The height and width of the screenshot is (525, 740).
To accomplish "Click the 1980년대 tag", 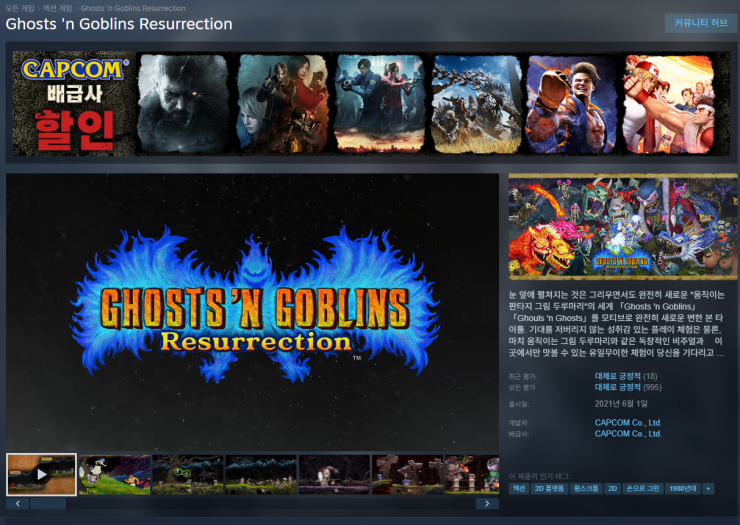I will pyautogui.click(x=682, y=489).
